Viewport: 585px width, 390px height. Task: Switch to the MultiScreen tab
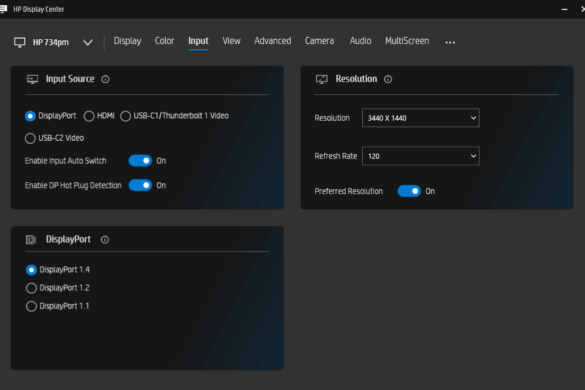[x=407, y=41]
